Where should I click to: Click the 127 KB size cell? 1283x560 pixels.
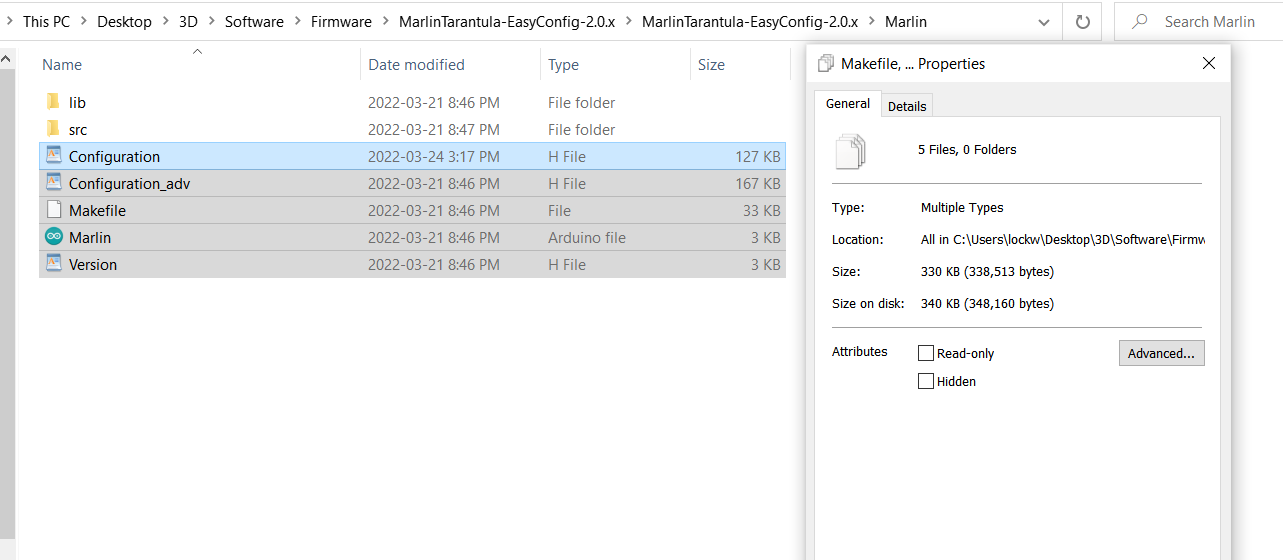757,156
